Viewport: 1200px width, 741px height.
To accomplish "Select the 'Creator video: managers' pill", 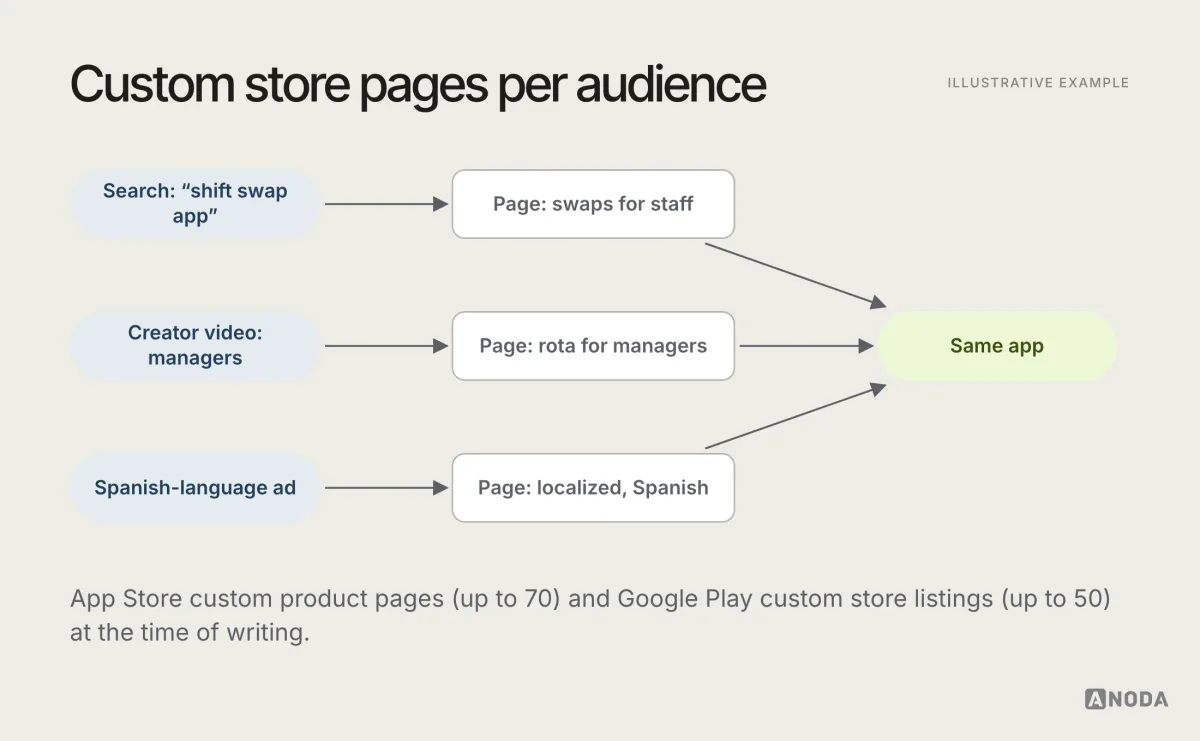I will point(195,346).
